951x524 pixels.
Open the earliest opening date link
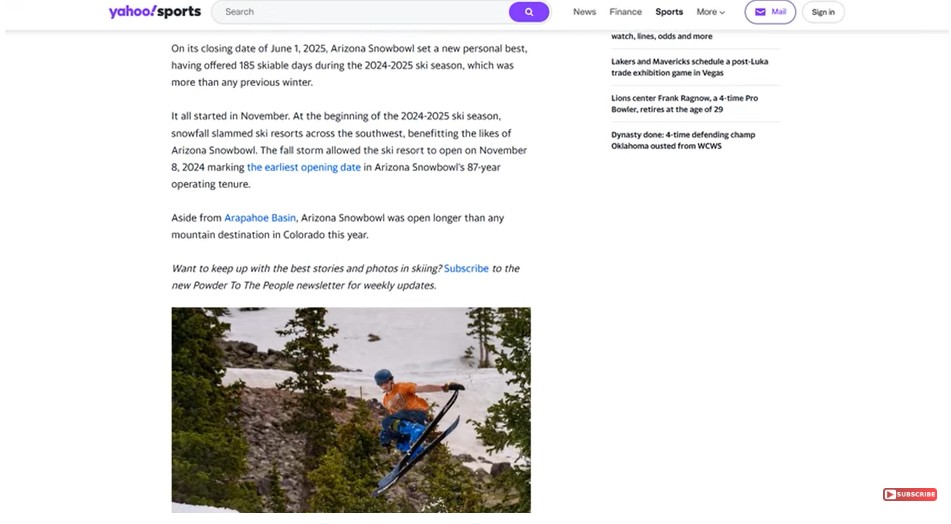pos(304,167)
